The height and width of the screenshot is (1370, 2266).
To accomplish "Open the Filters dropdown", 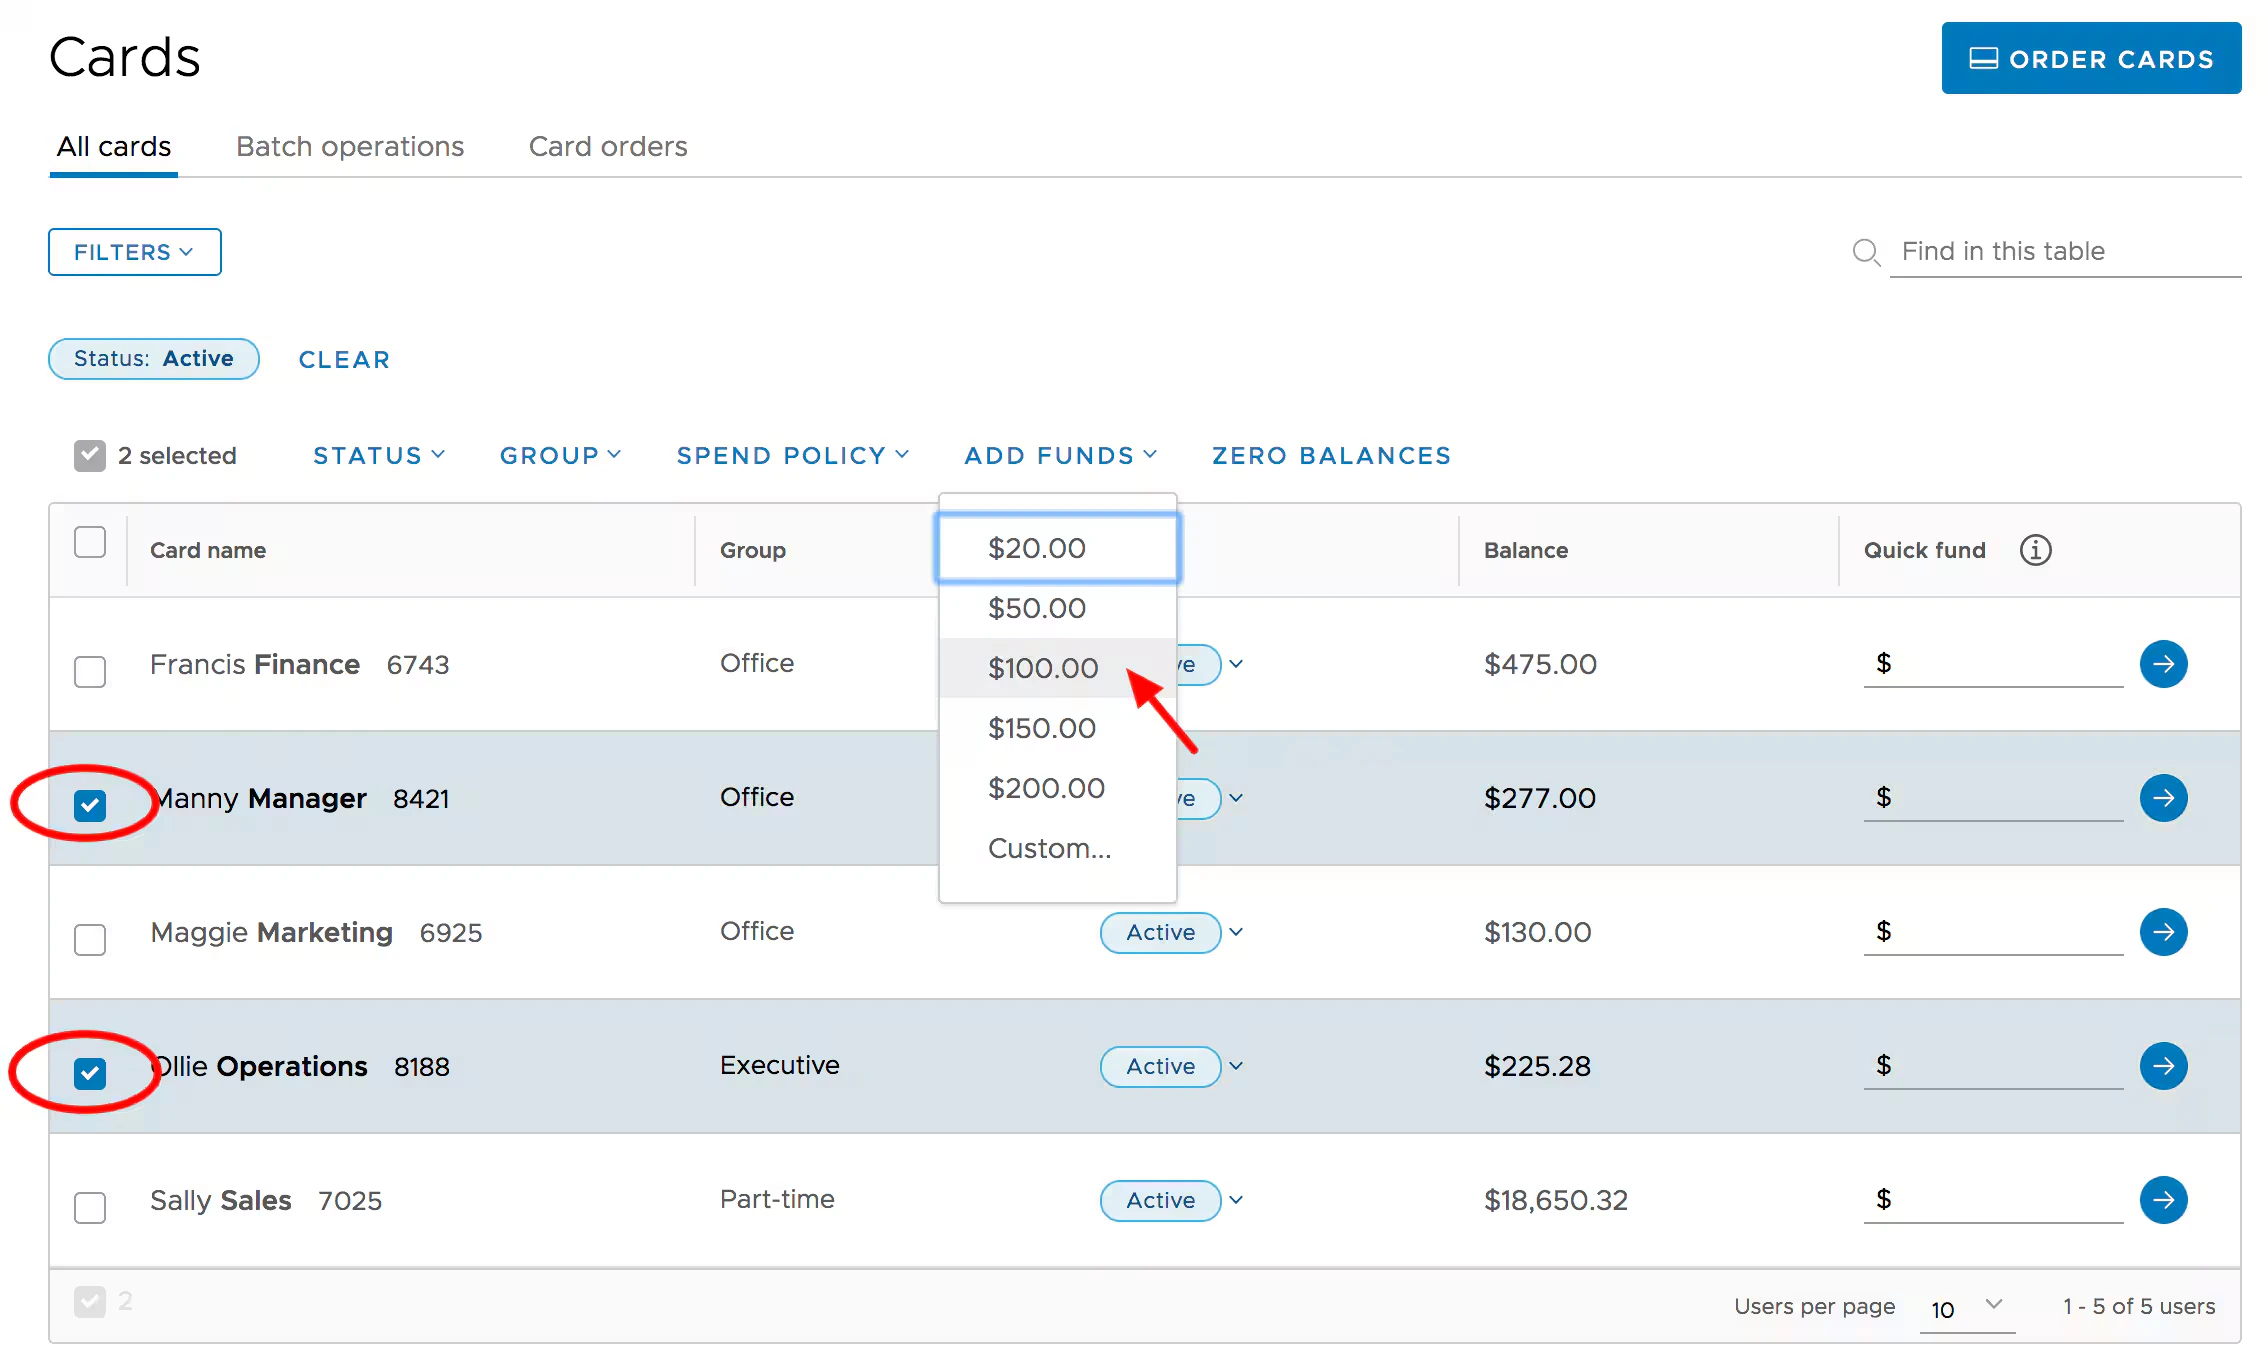I will 134,252.
